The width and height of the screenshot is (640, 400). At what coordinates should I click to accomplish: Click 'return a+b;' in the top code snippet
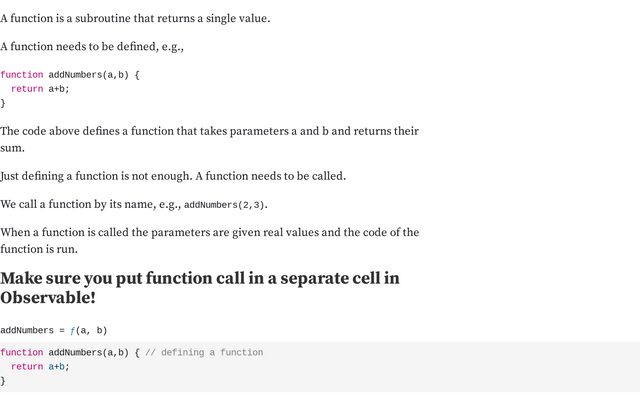coord(40,89)
